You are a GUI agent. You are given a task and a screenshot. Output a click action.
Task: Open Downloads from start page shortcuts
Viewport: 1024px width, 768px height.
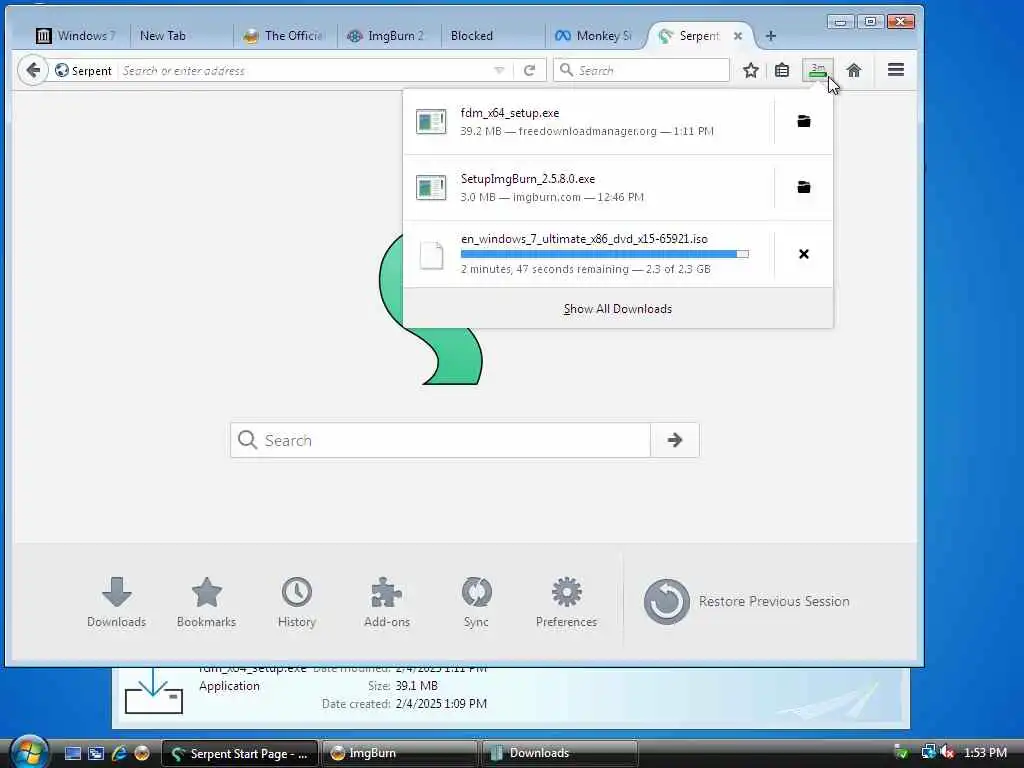coord(116,602)
